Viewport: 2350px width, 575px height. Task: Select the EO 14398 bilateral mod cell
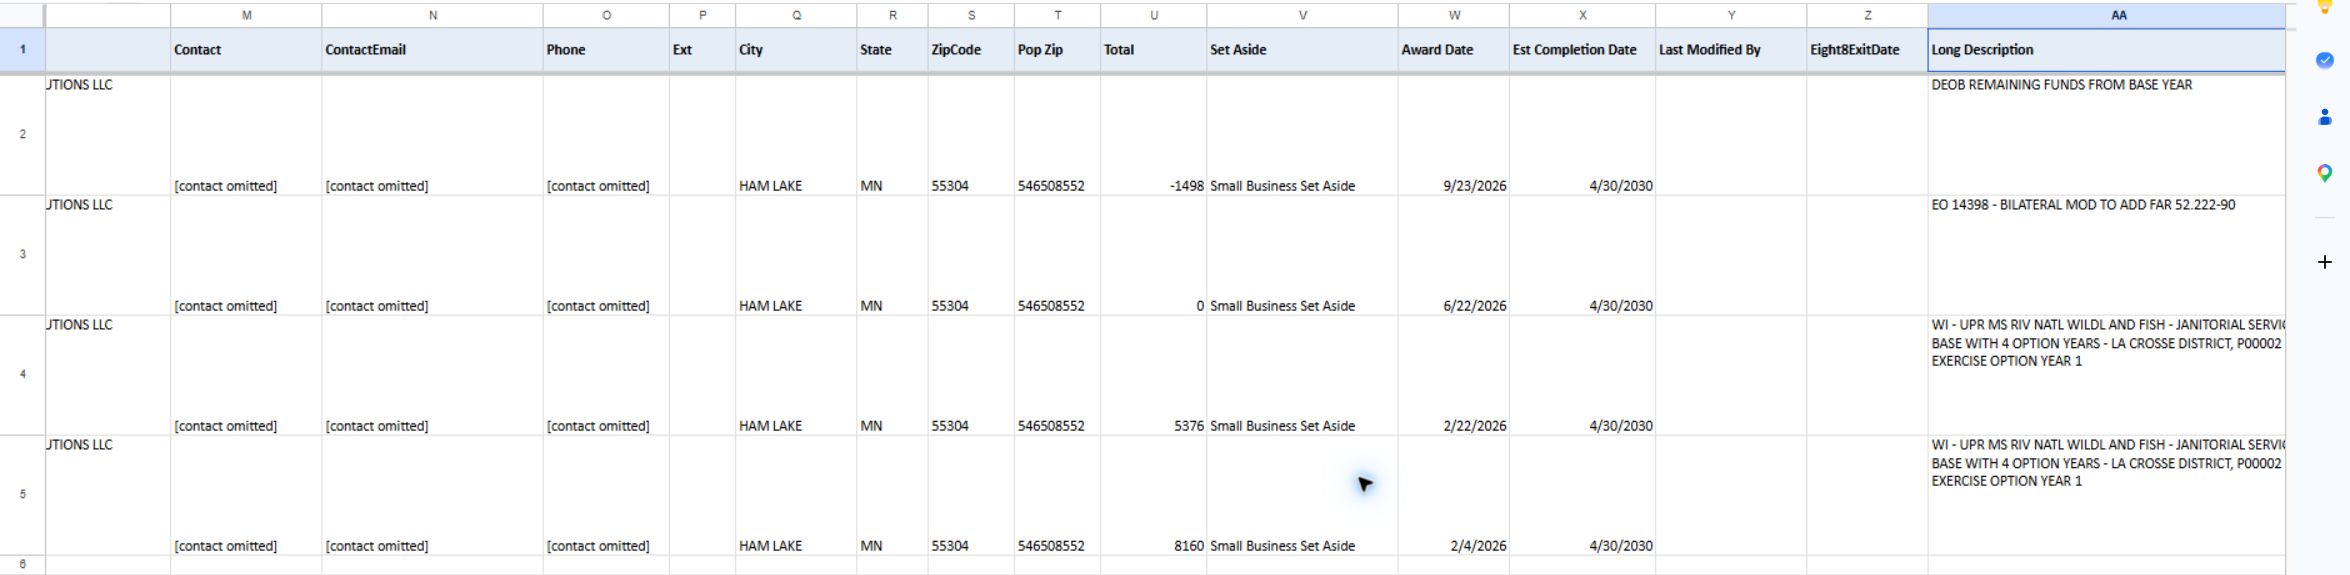(2106, 255)
